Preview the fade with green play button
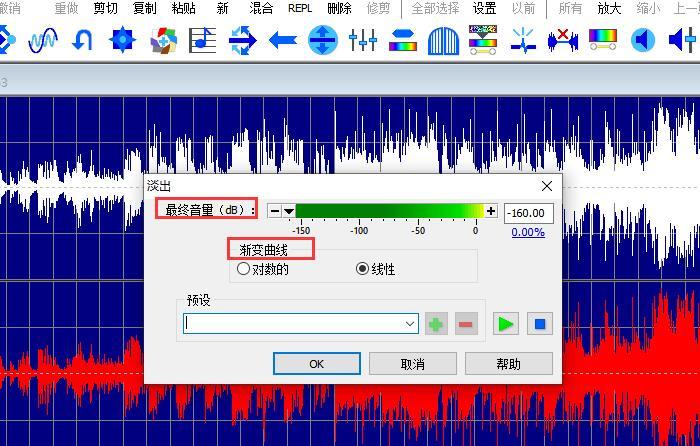The image size is (700, 446). click(x=506, y=324)
